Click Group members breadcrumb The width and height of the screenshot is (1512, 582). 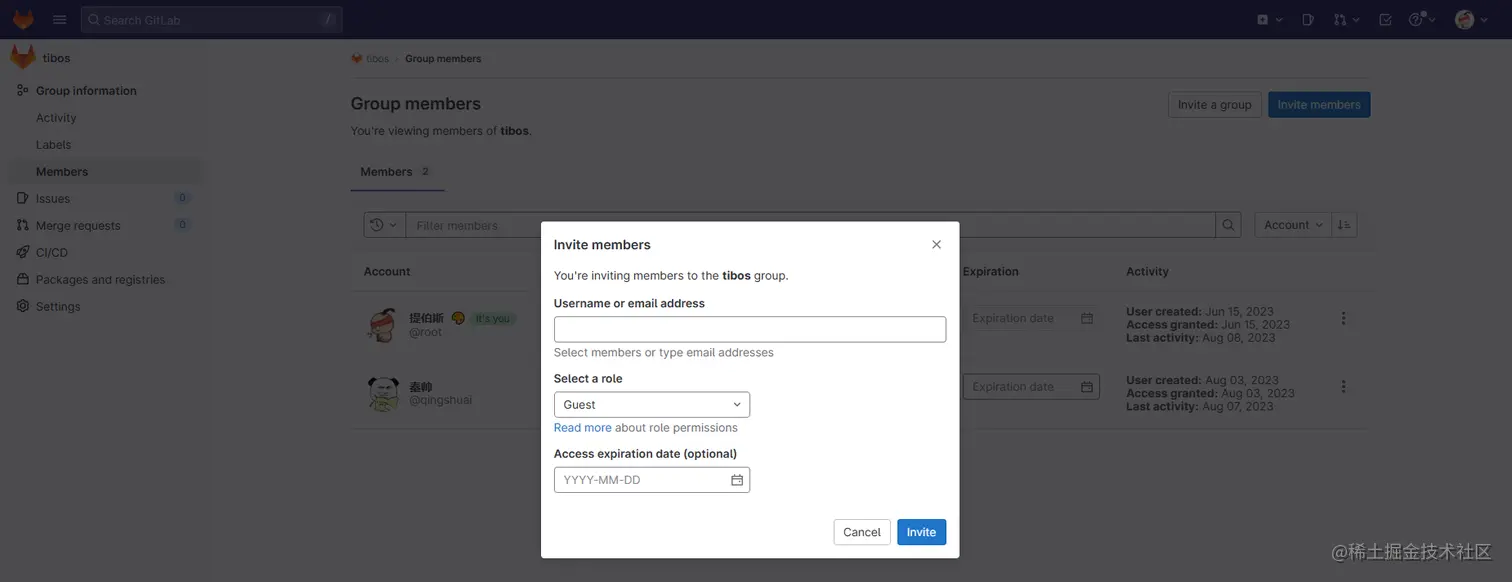coord(443,58)
